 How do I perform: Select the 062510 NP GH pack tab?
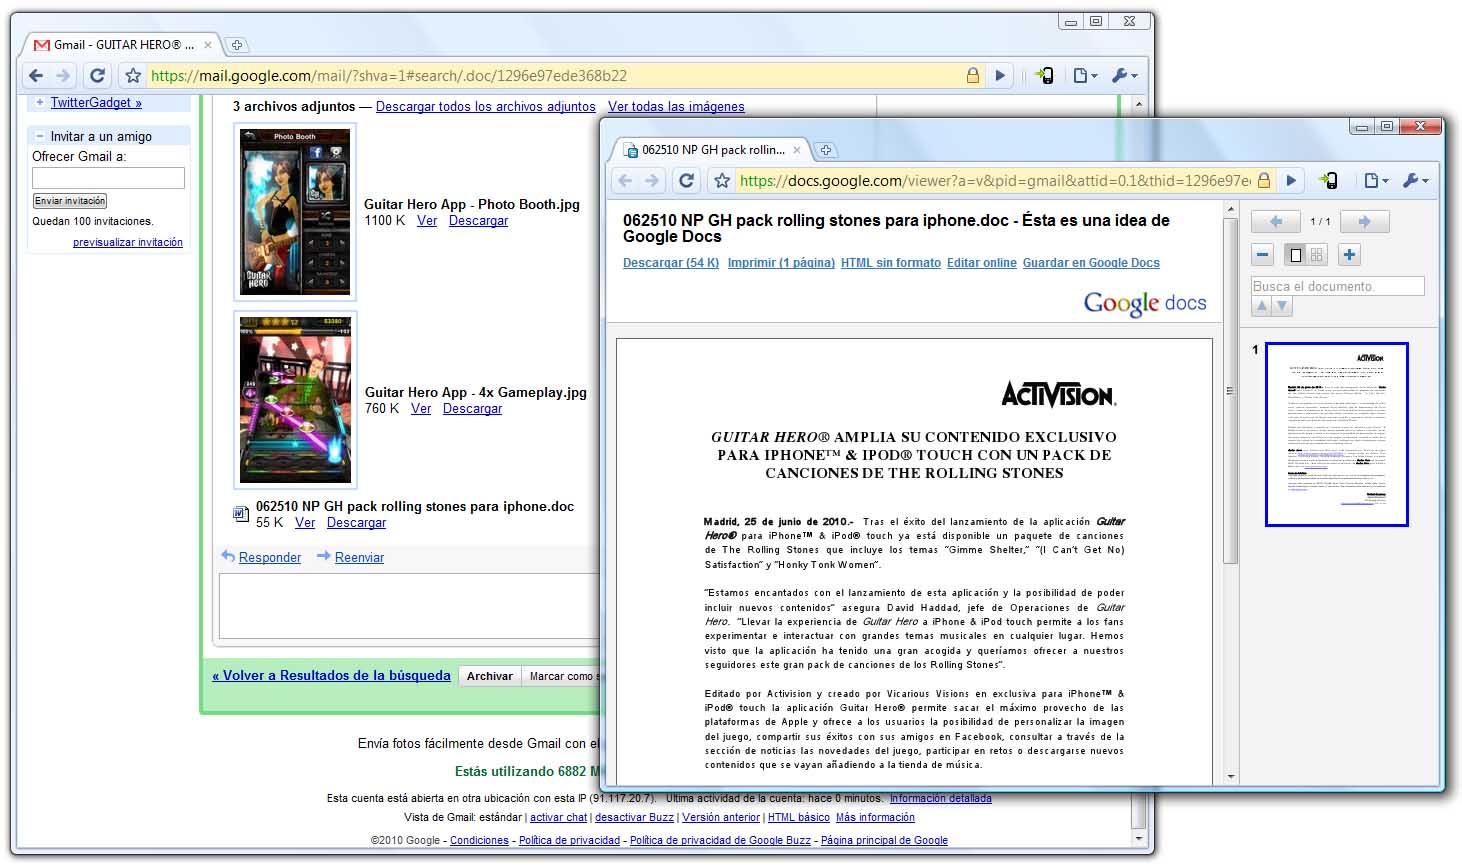(710, 150)
